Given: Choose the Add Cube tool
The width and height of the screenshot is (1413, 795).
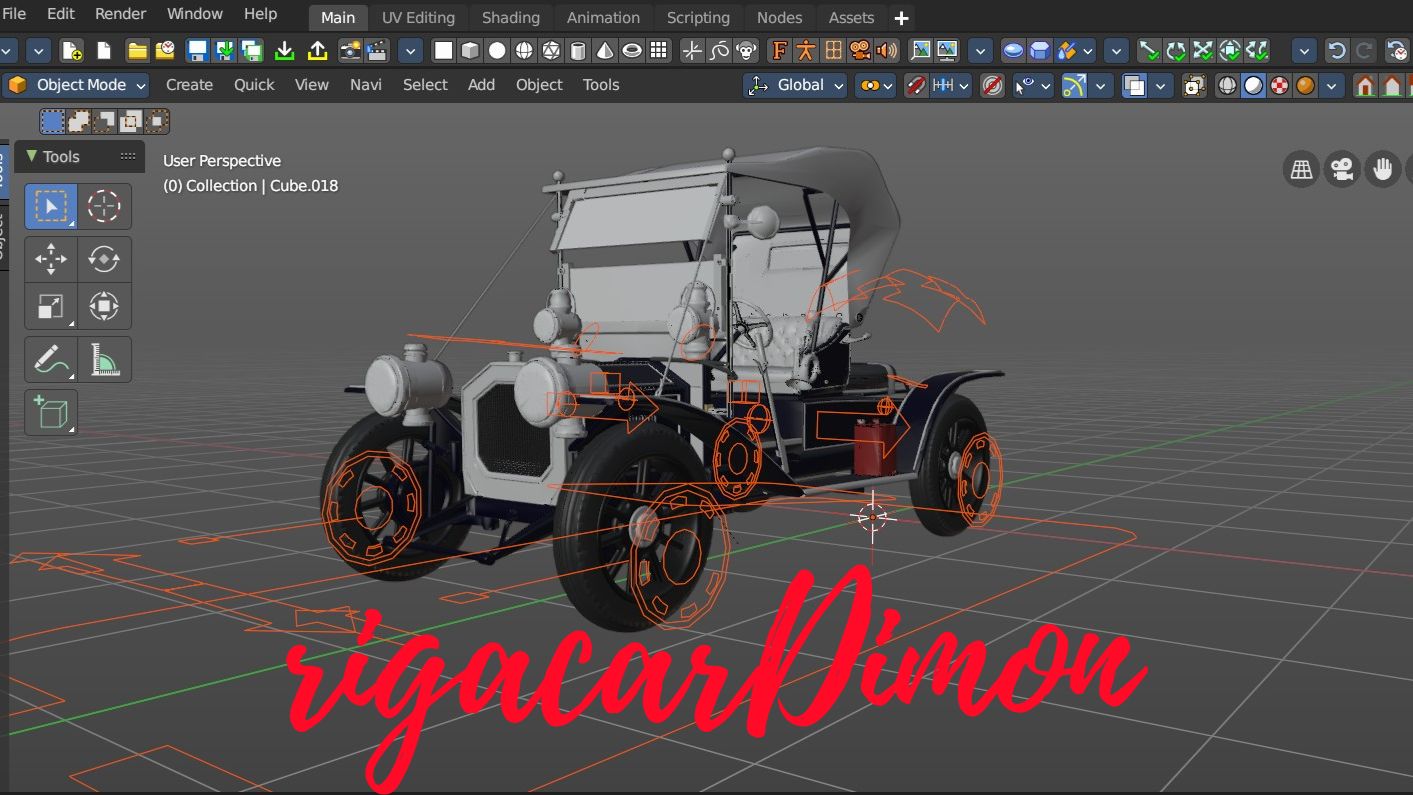Looking at the screenshot, I should (x=50, y=412).
